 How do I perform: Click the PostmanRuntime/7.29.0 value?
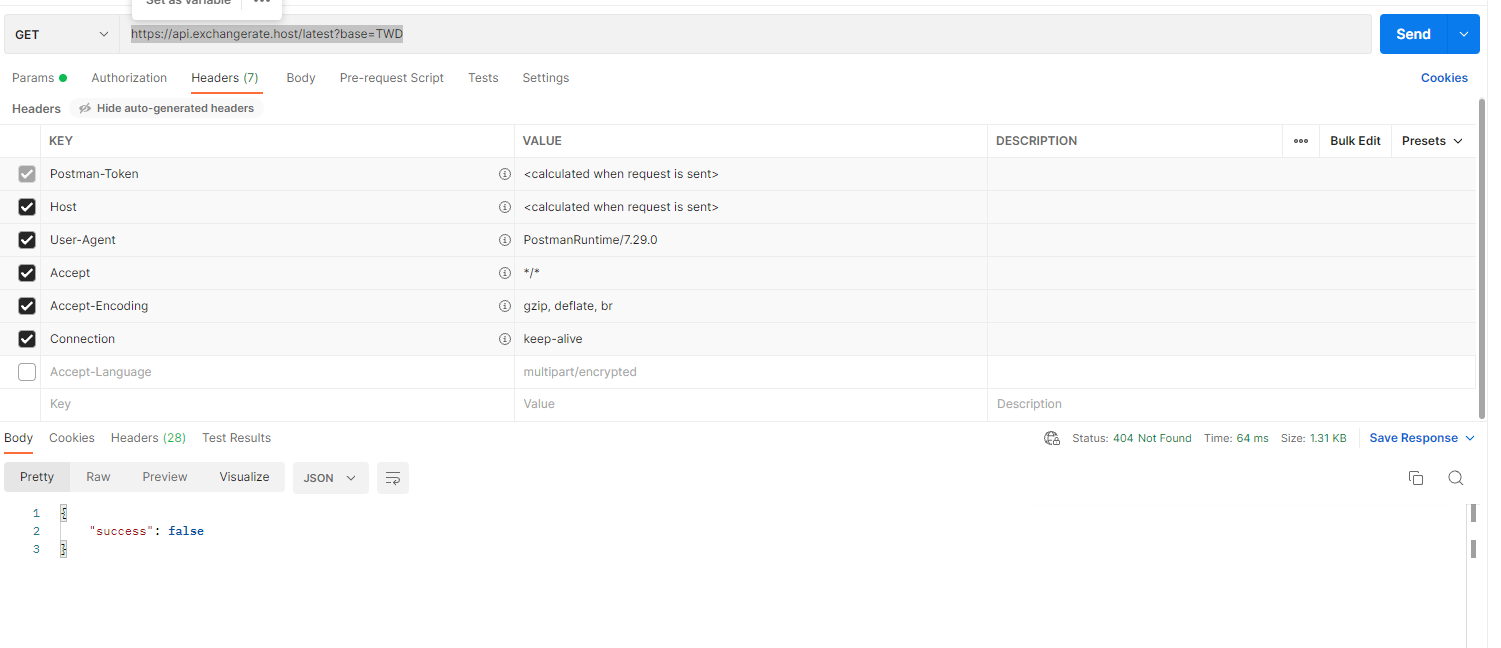[x=590, y=240]
